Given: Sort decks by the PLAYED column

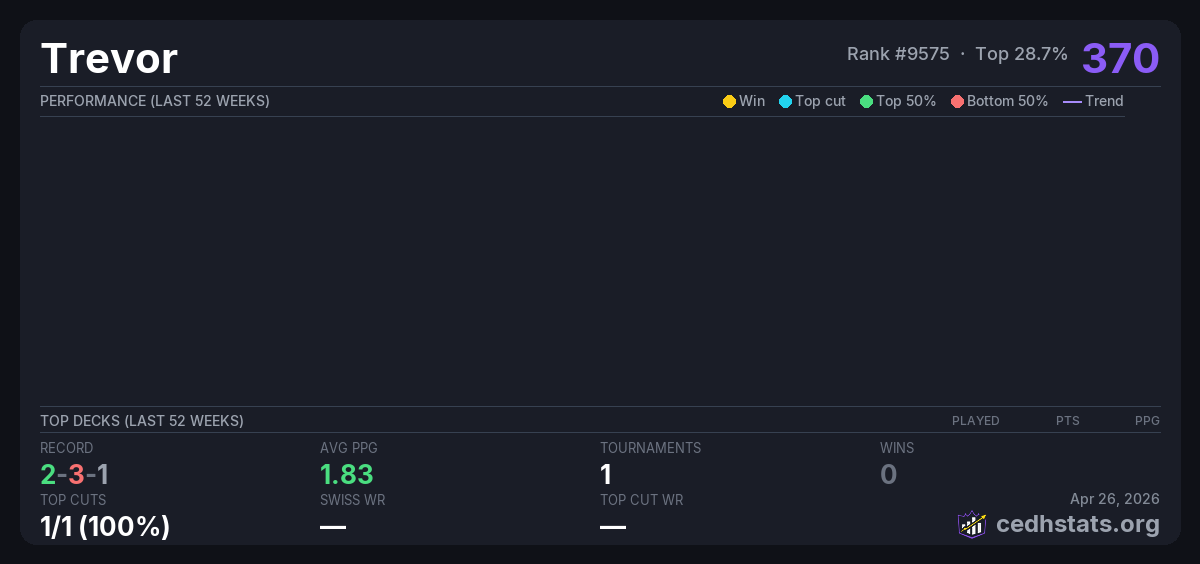Looking at the screenshot, I should (x=975, y=421).
